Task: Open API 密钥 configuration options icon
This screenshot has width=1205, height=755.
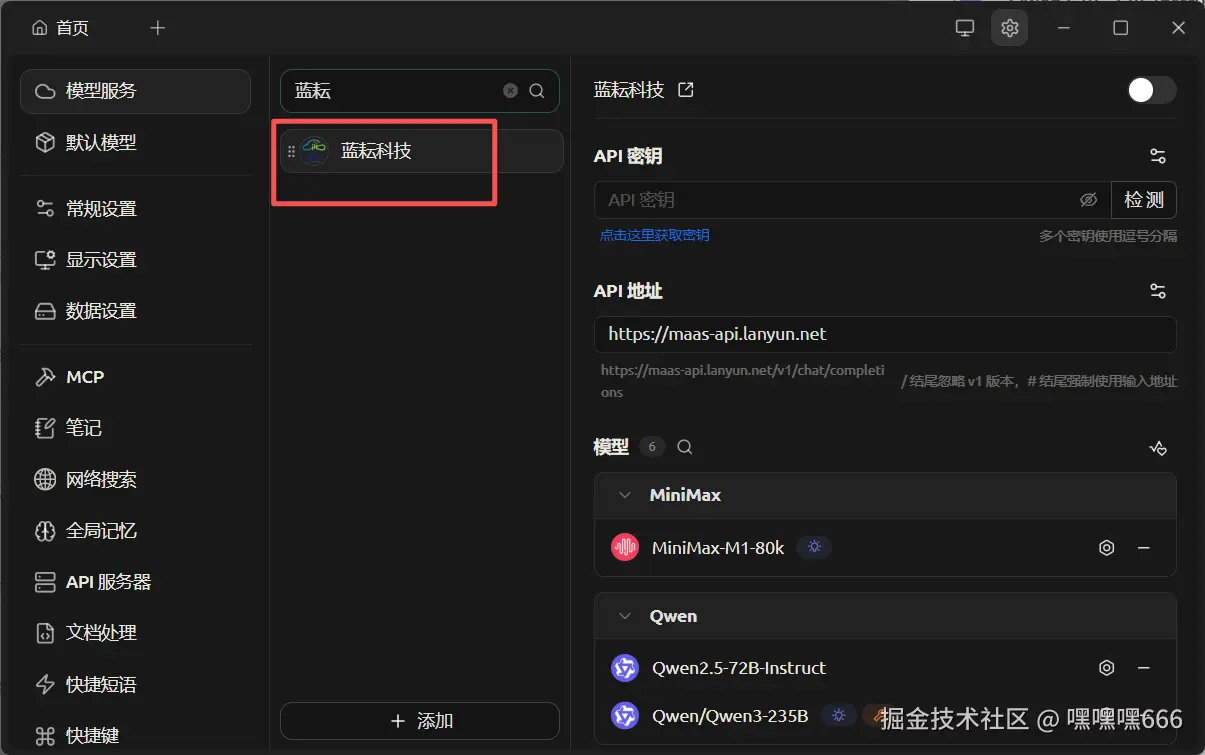Action: pyautogui.click(x=1157, y=156)
